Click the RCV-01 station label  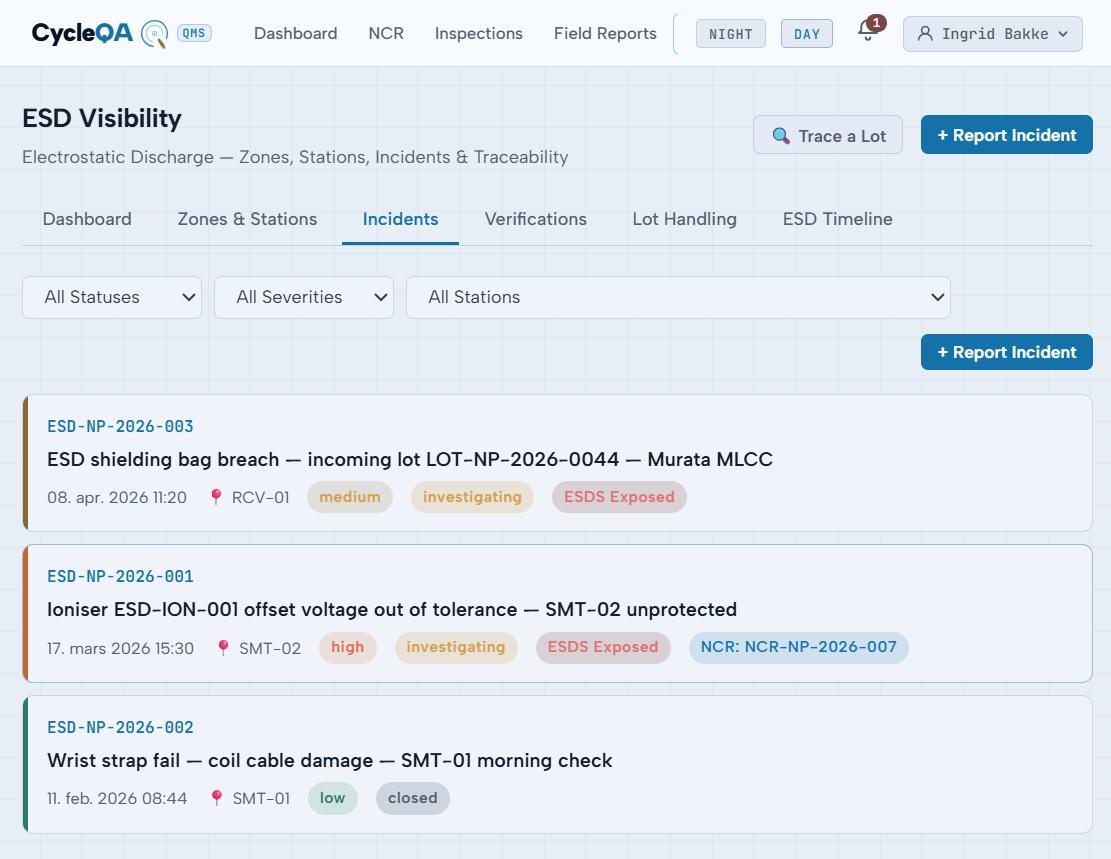261,498
